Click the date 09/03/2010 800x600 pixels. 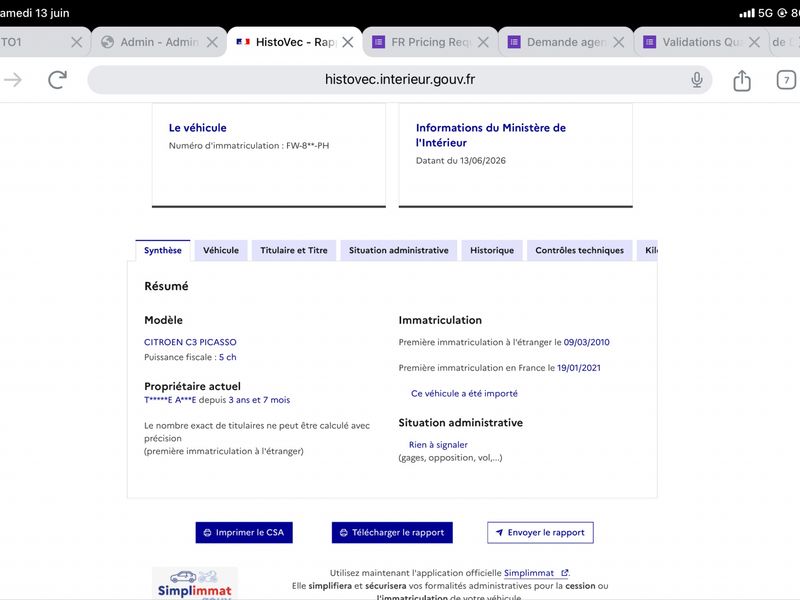coord(586,342)
